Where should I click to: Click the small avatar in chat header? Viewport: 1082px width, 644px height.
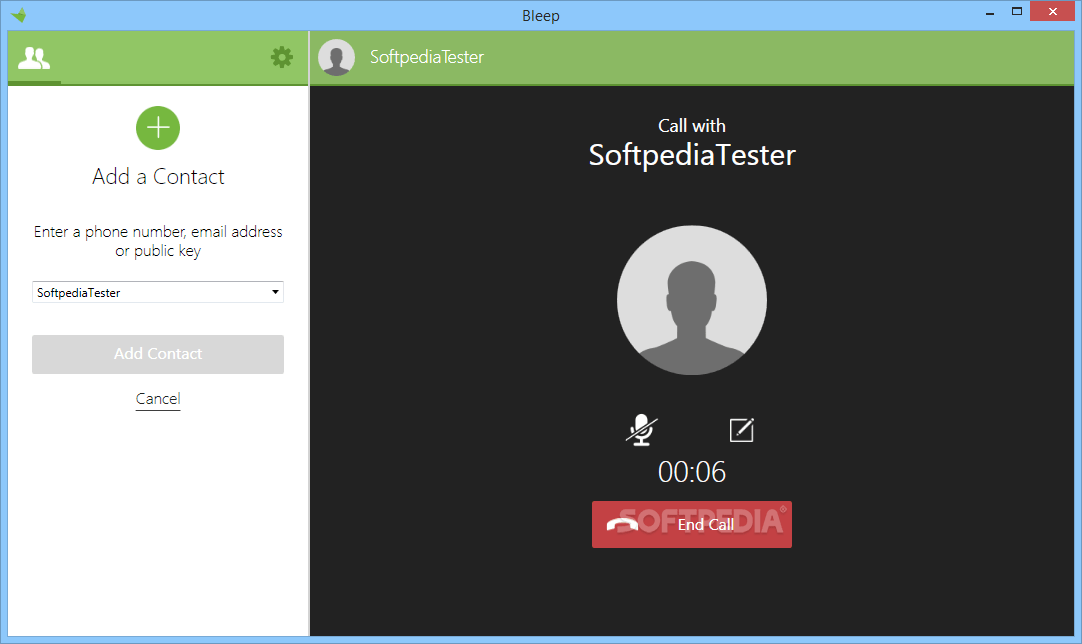click(x=337, y=57)
